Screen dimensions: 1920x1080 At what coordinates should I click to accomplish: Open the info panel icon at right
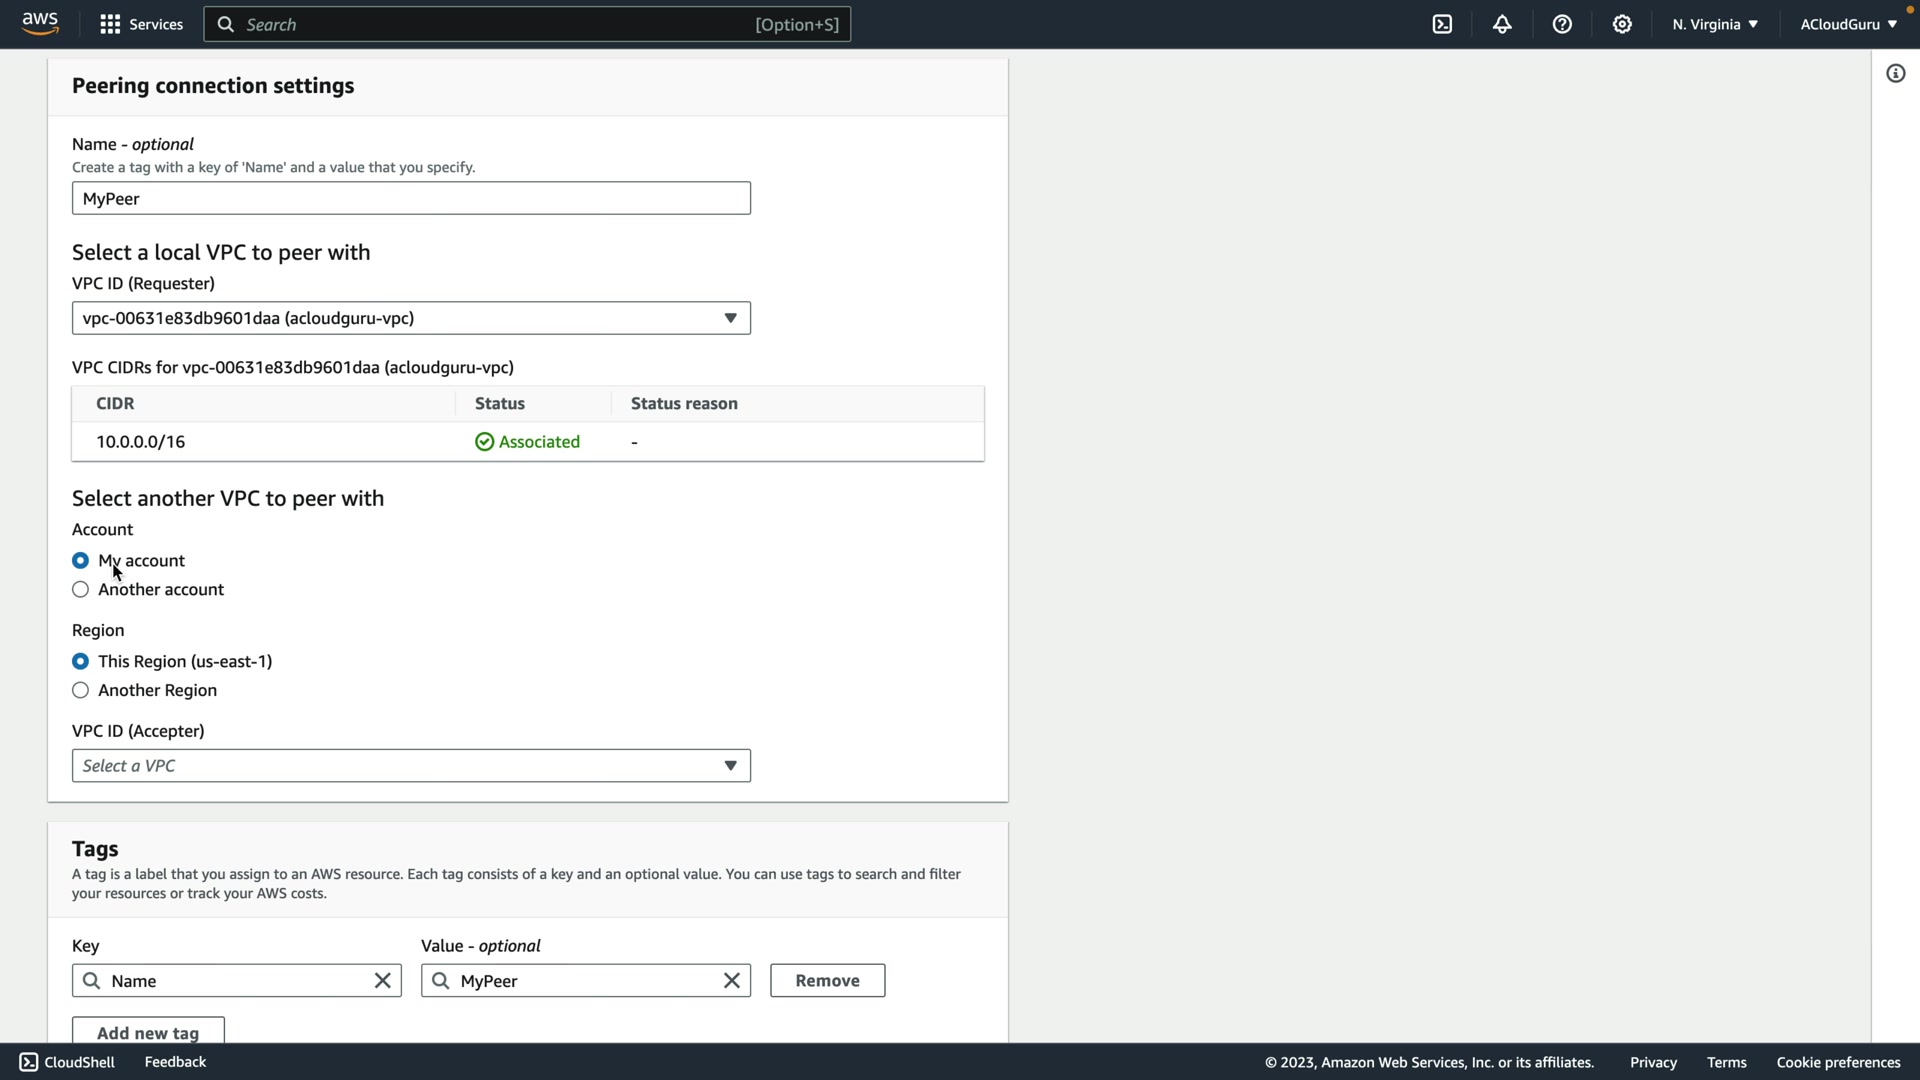coord(1895,73)
